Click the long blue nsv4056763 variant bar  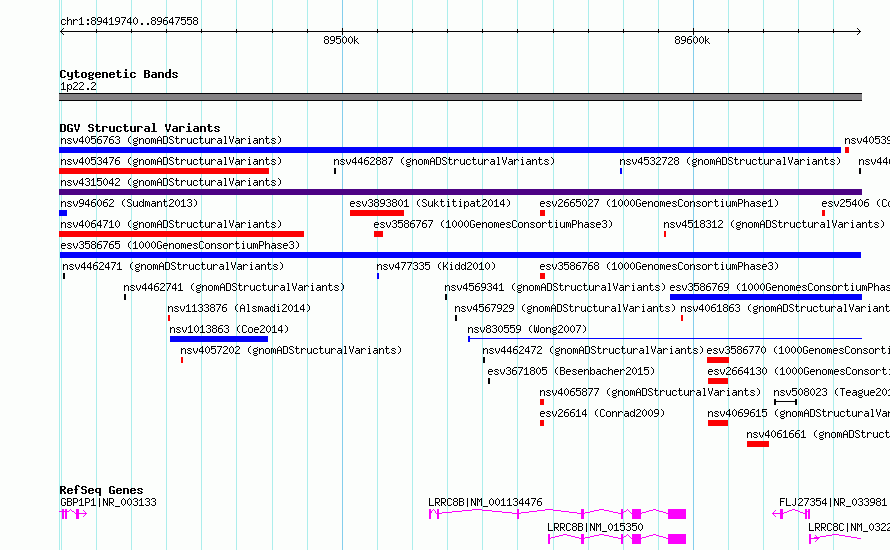[450, 150]
